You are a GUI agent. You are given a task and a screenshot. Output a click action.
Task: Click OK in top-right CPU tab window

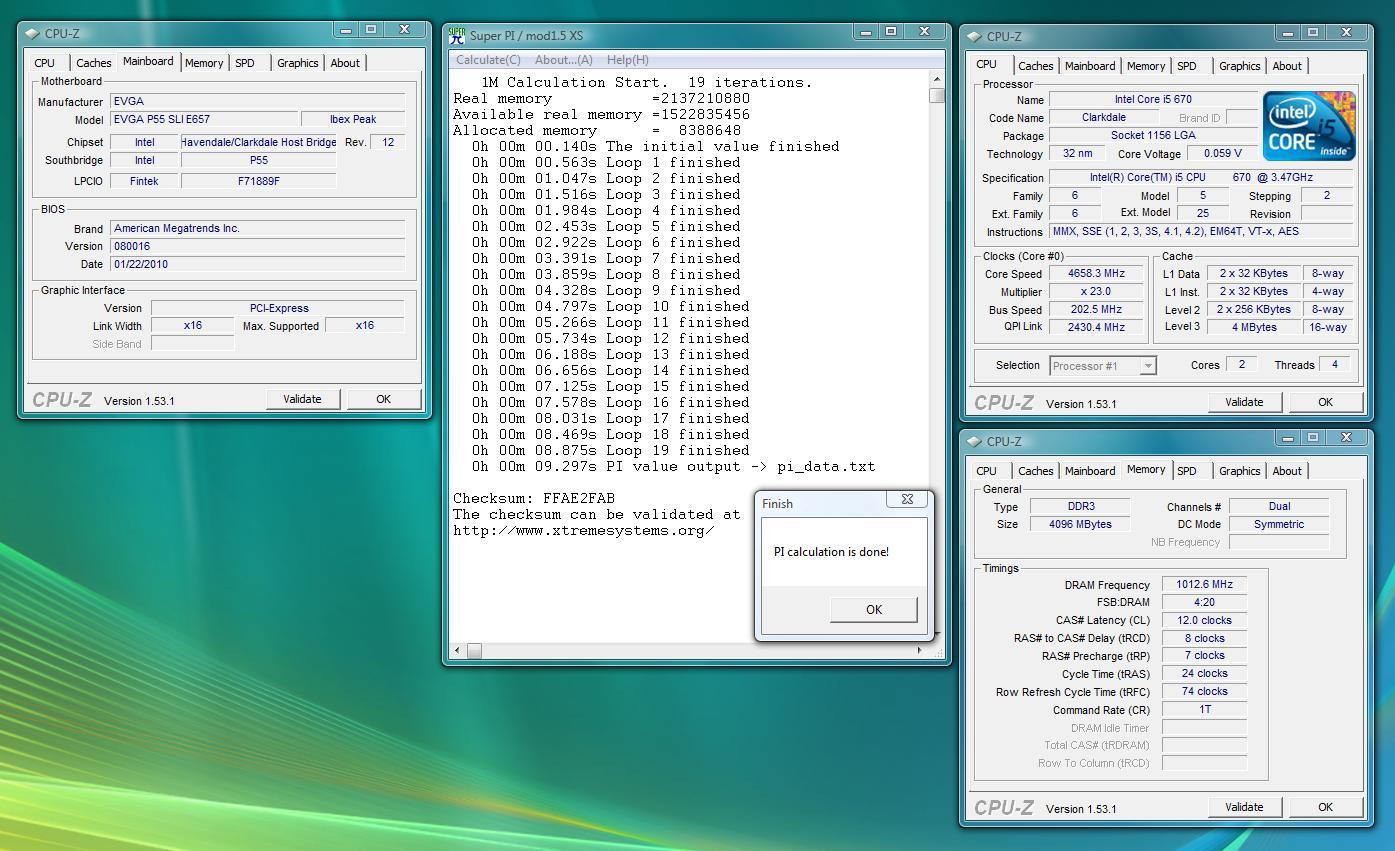coord(1326,402)
